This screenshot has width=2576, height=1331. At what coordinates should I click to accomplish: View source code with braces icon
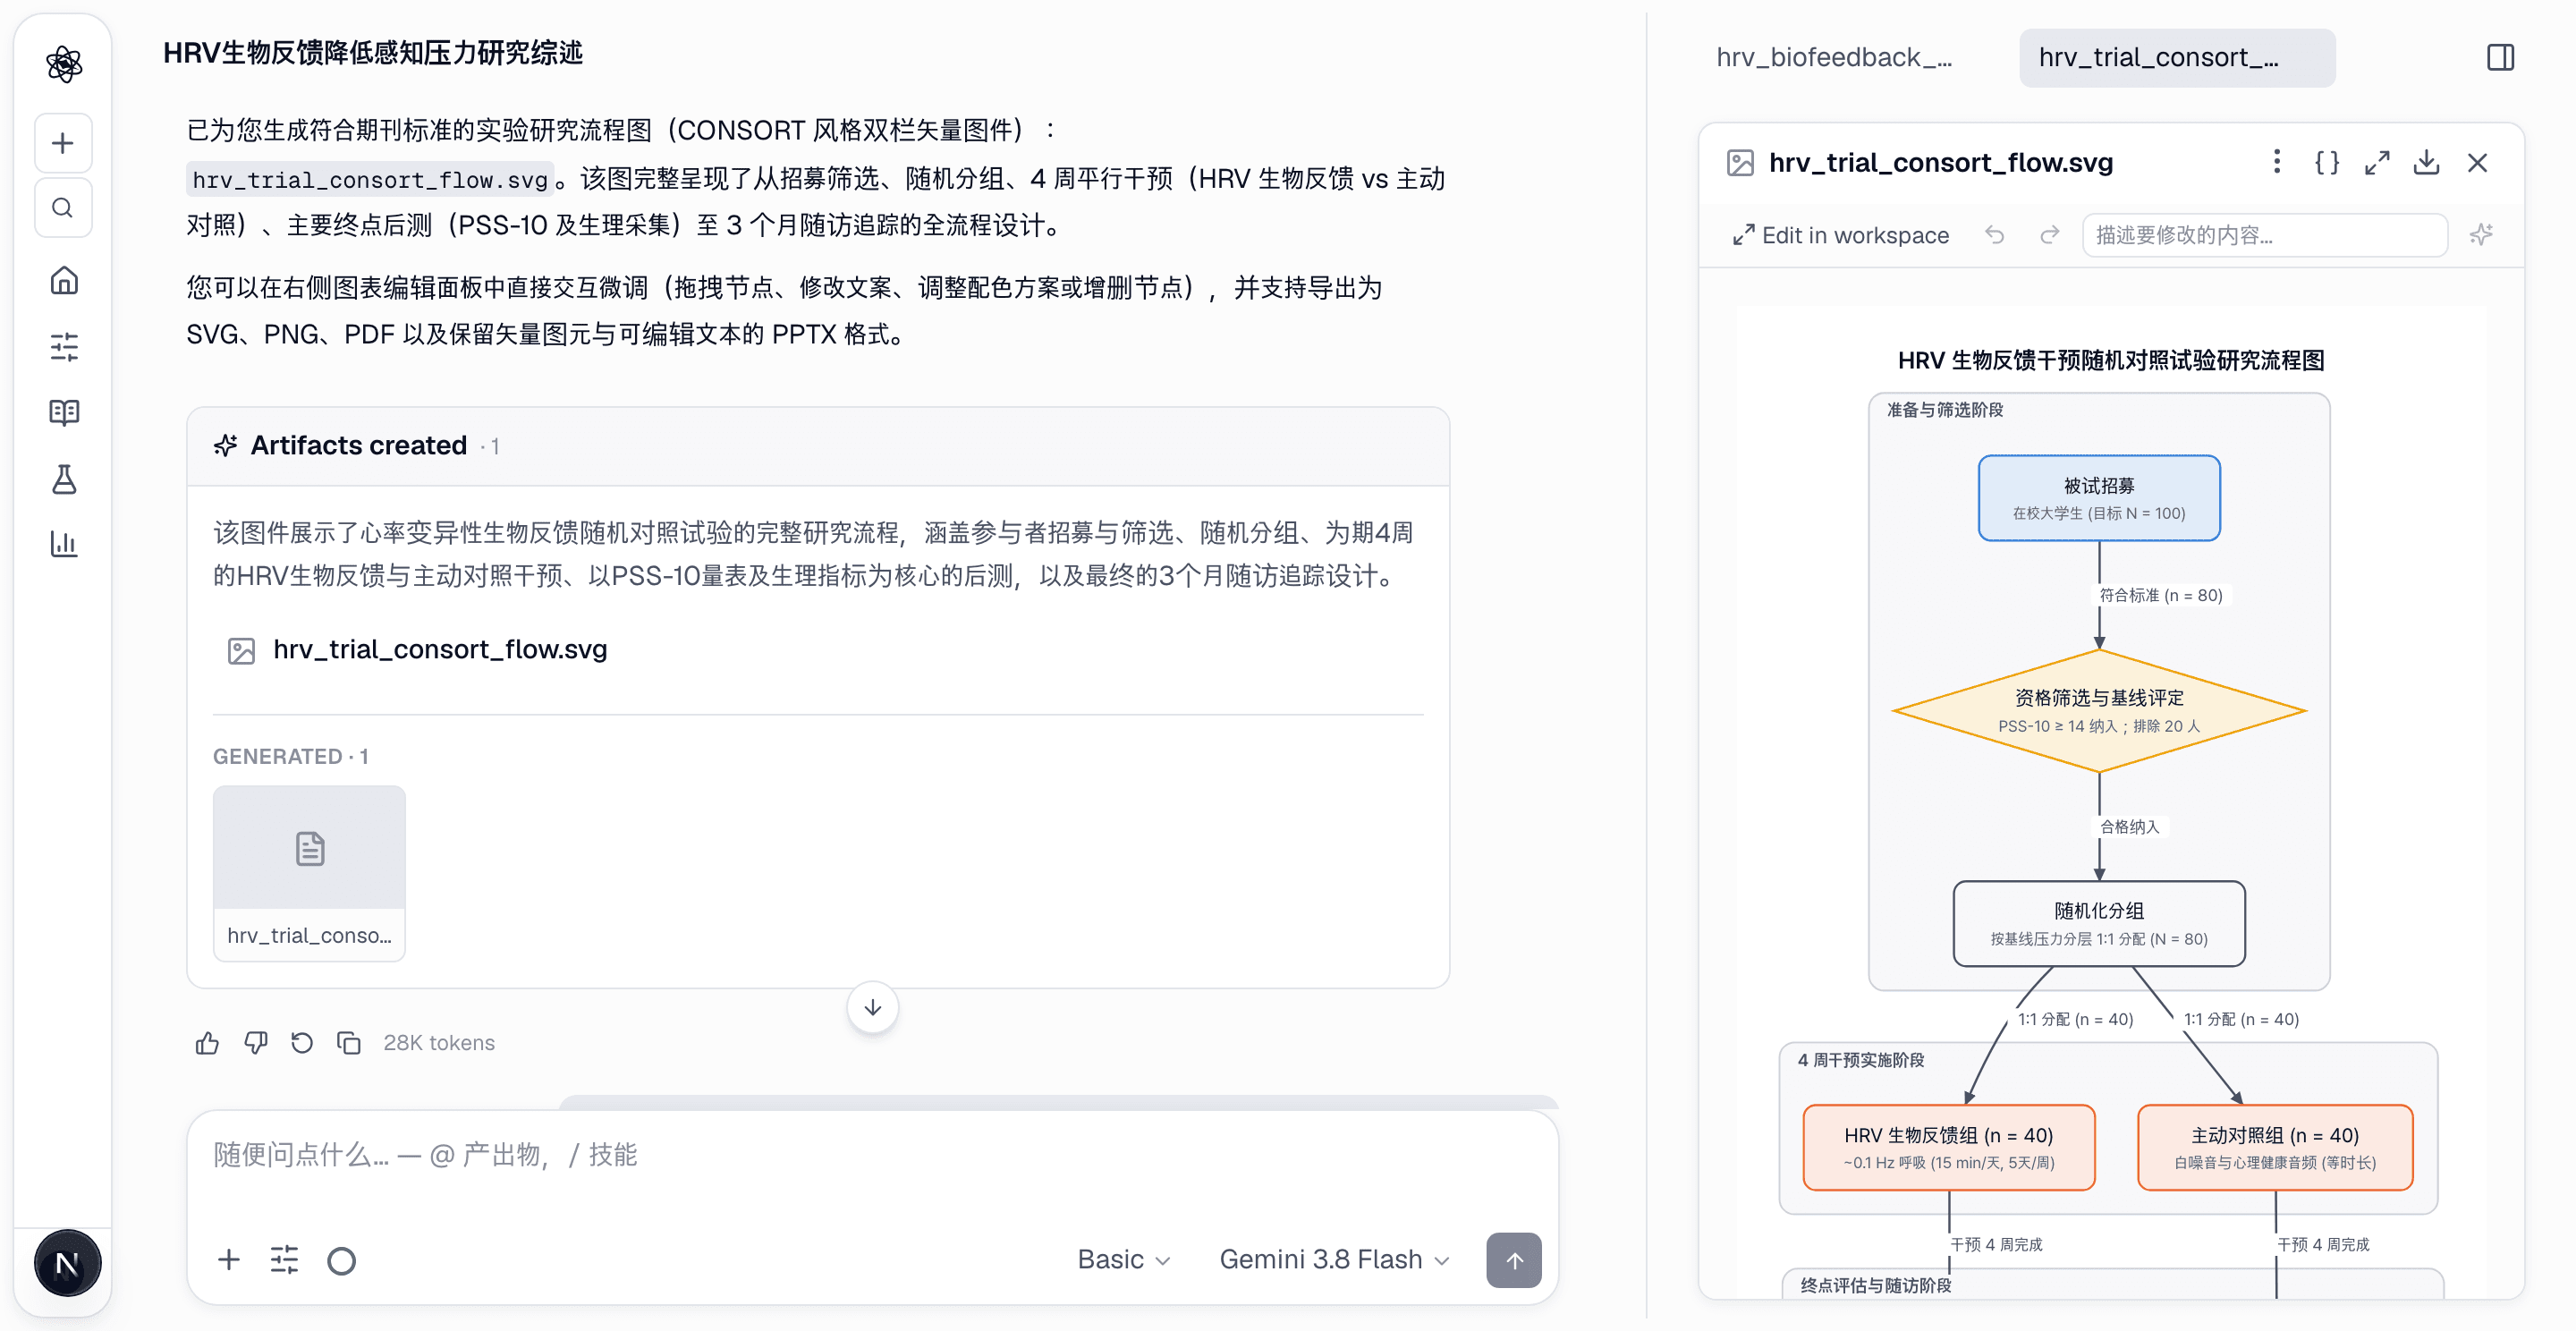click(x=2327, y=162)
